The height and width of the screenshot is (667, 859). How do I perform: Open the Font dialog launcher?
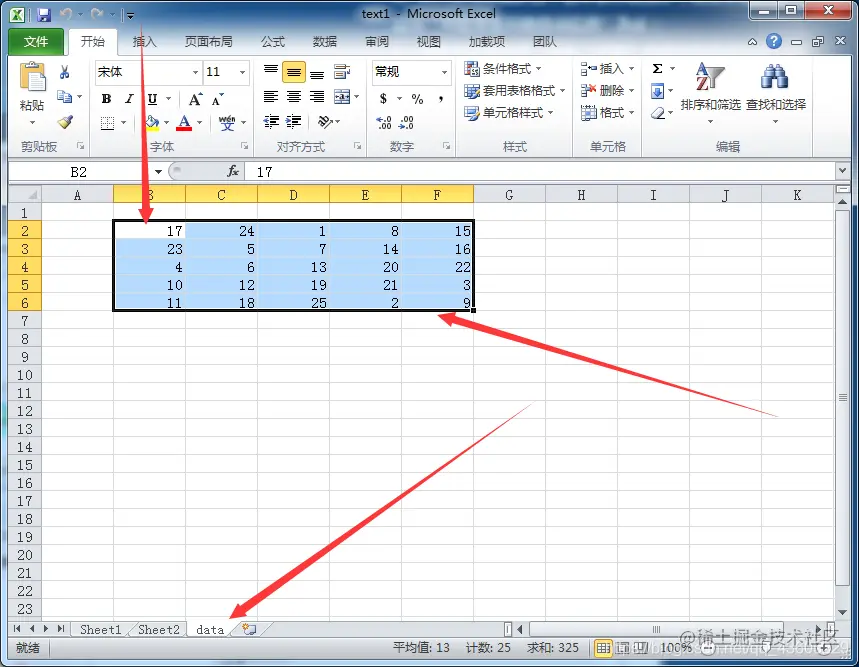pos(244,146)
